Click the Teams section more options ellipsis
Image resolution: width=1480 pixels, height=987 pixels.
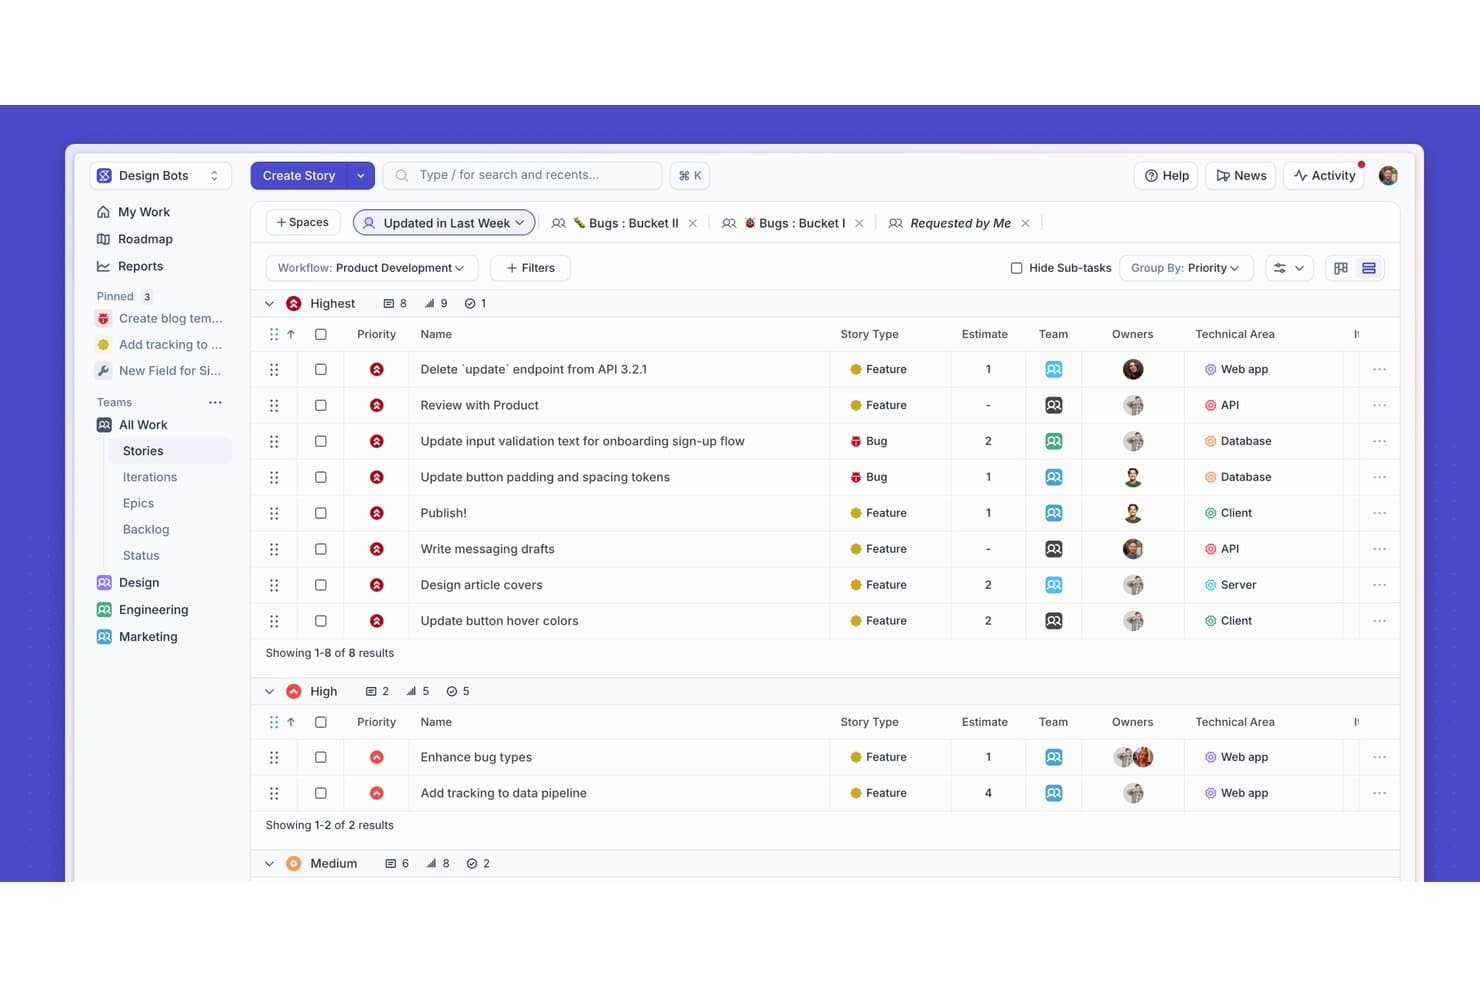215,402
